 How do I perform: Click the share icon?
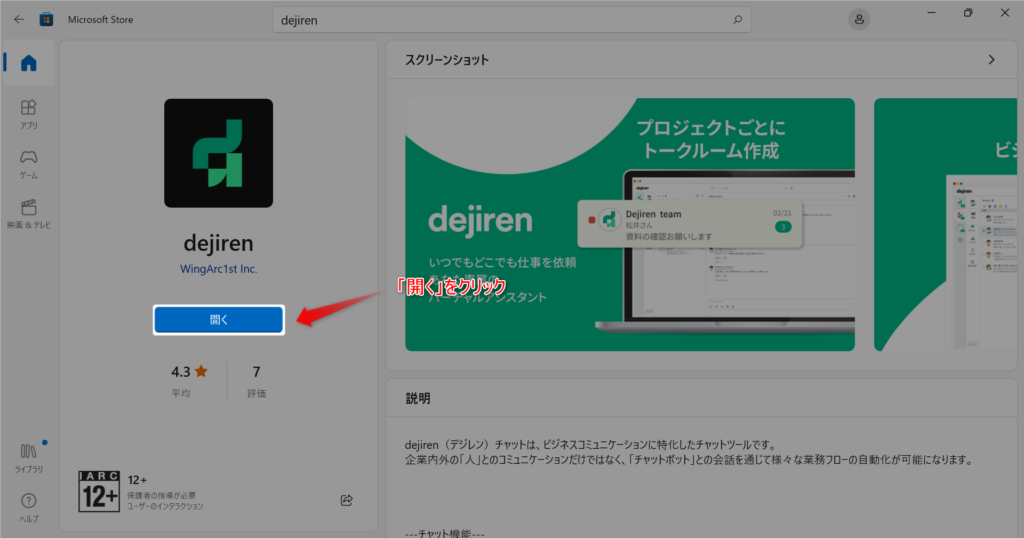347,500
